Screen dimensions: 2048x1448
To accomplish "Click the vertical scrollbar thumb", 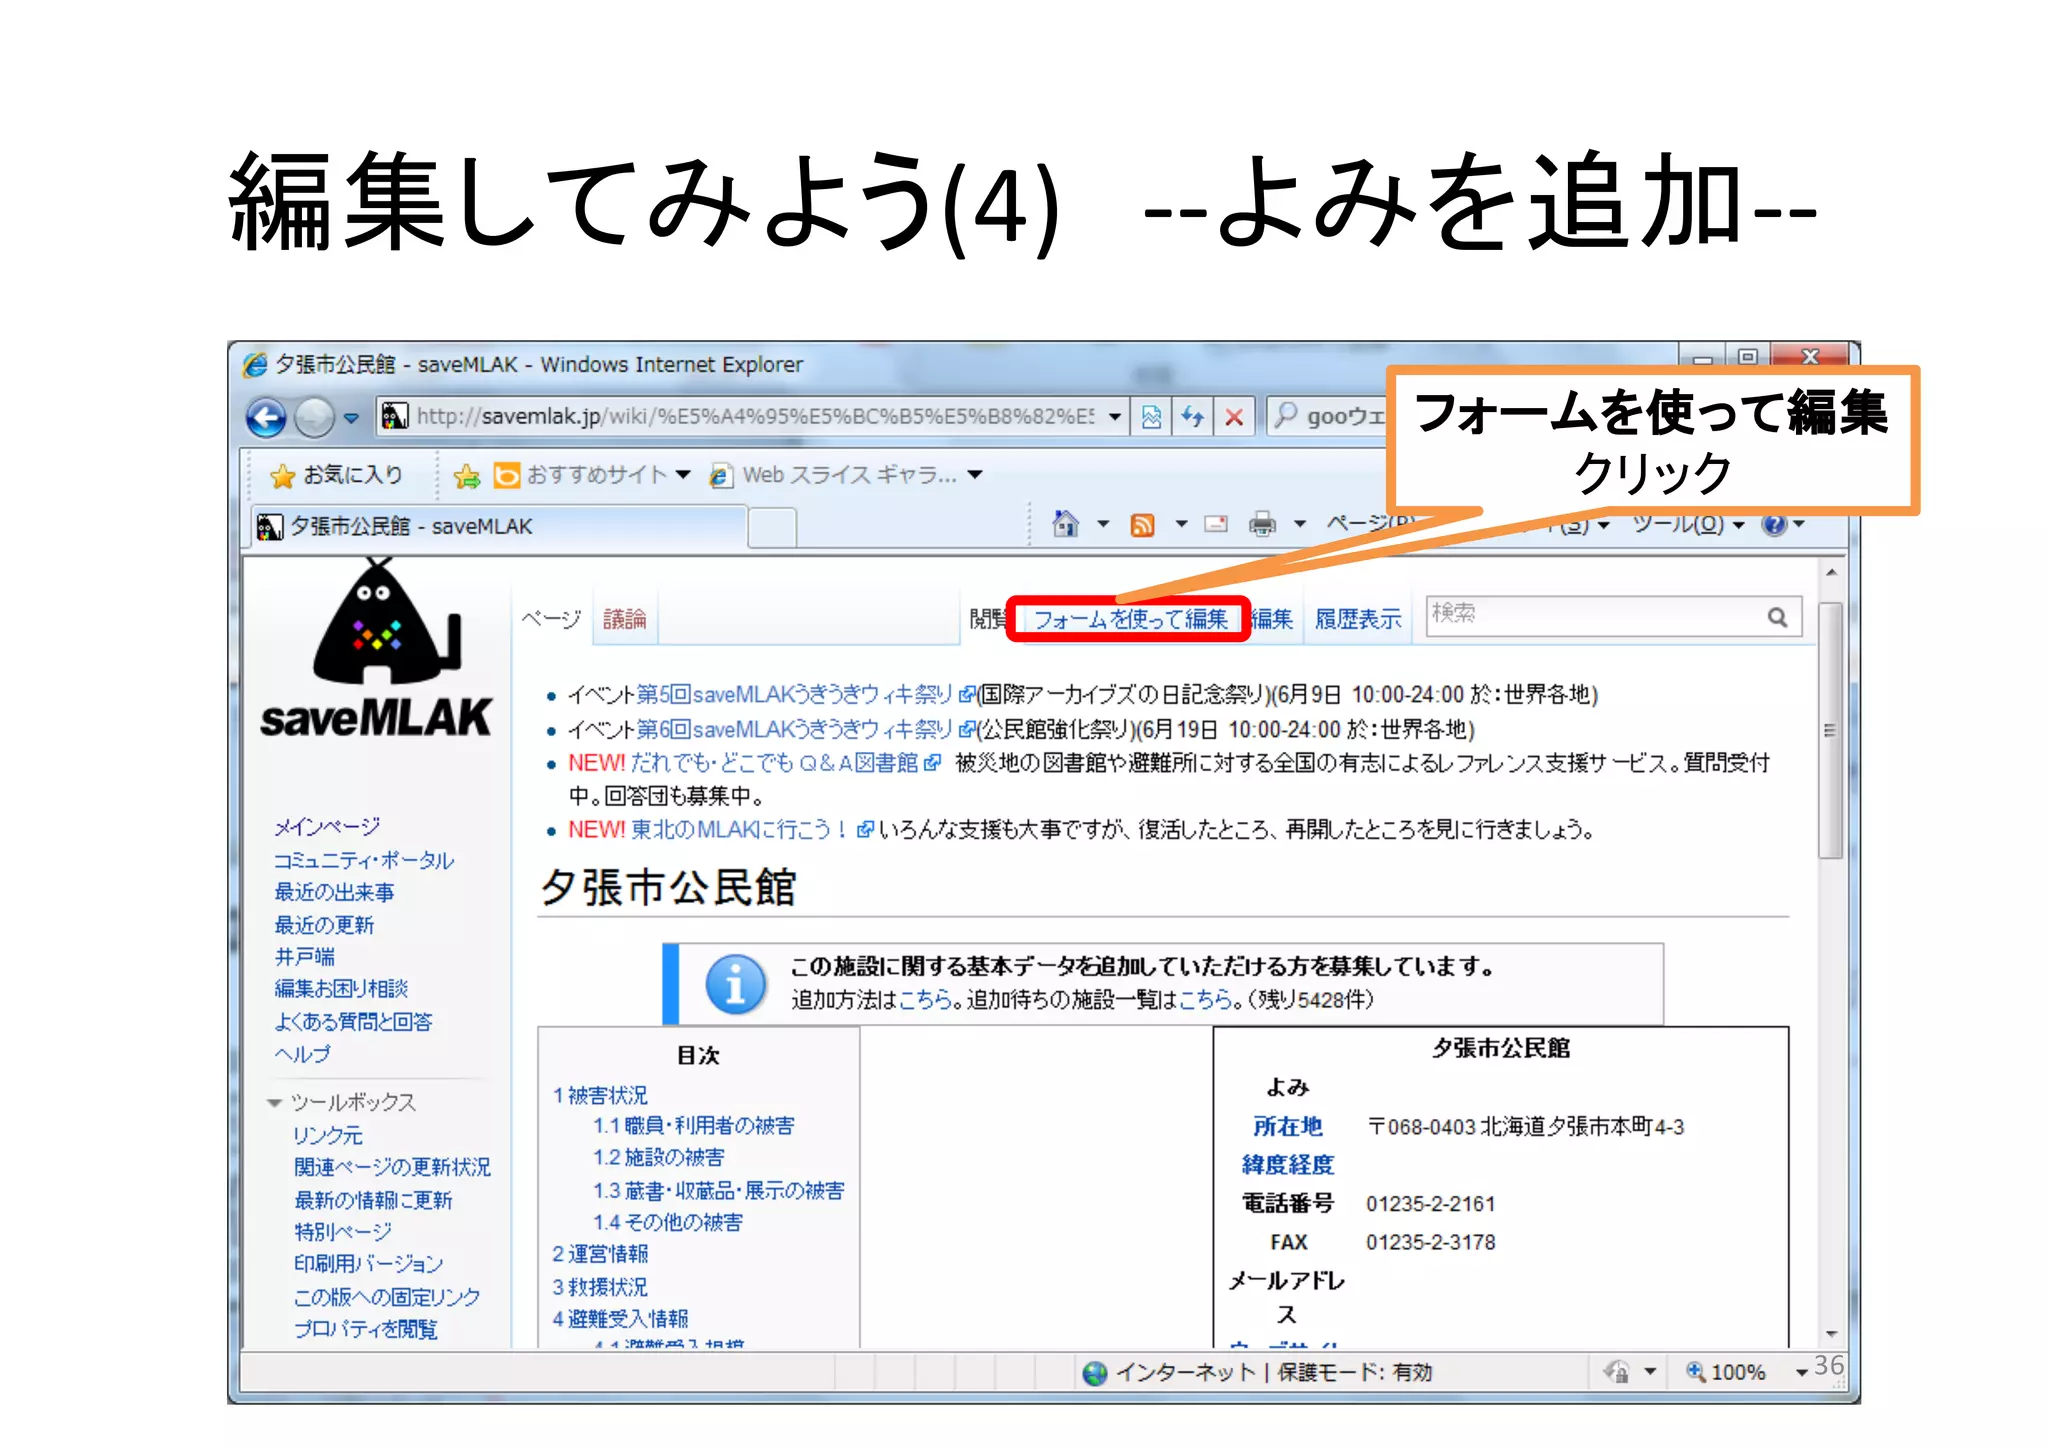I will coord(1830,730).
